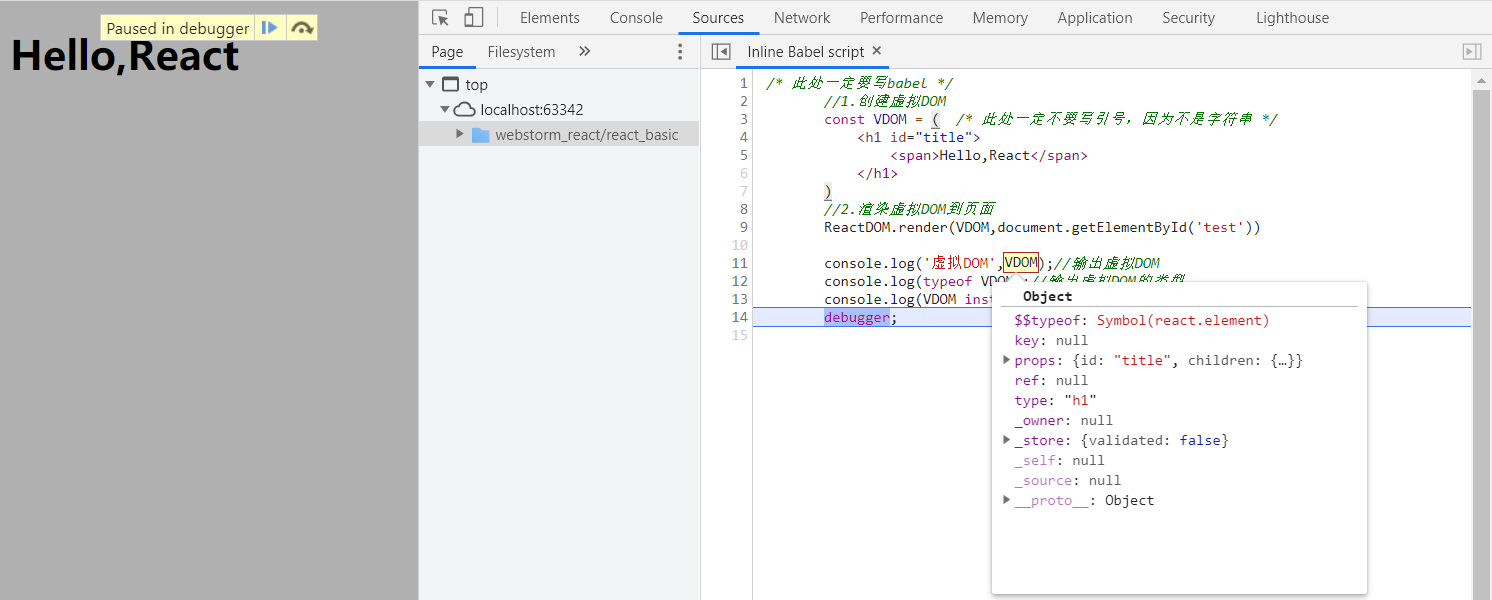This screenshot has height=600, width=1492.
Task: Click the Paused in debugger label
Action: (x=178, y=28)
